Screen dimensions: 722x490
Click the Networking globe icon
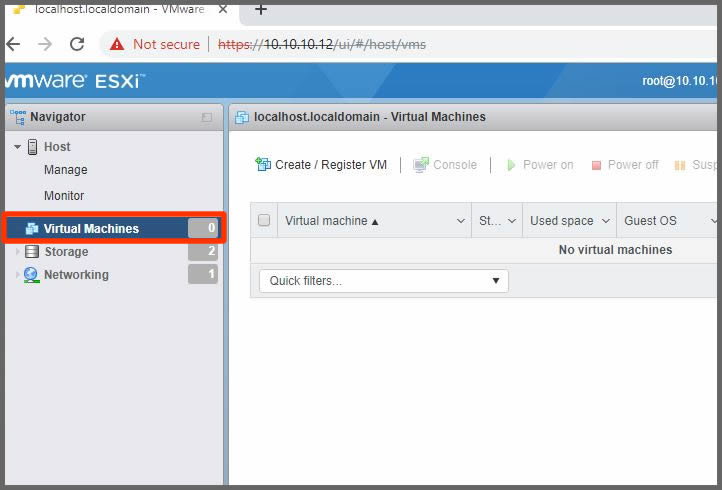(x=31, y=275)
